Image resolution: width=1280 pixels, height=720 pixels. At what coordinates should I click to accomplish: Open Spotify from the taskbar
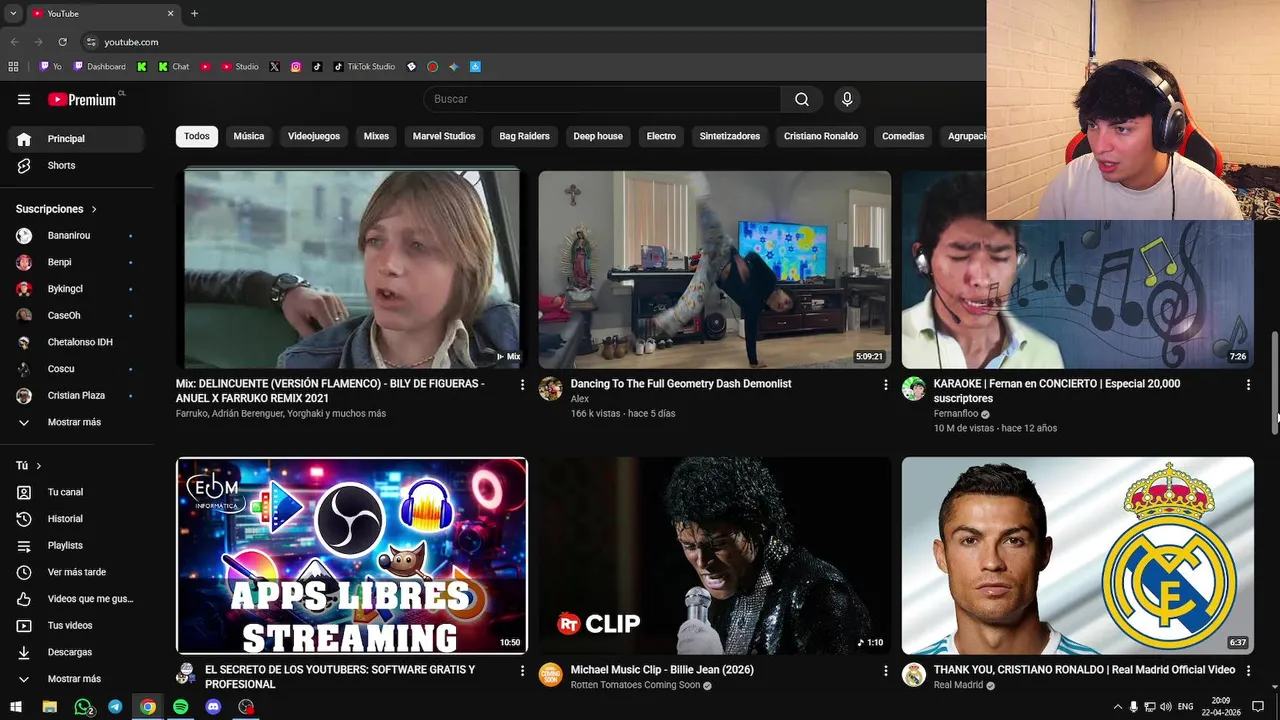click(x=181, y=707)
